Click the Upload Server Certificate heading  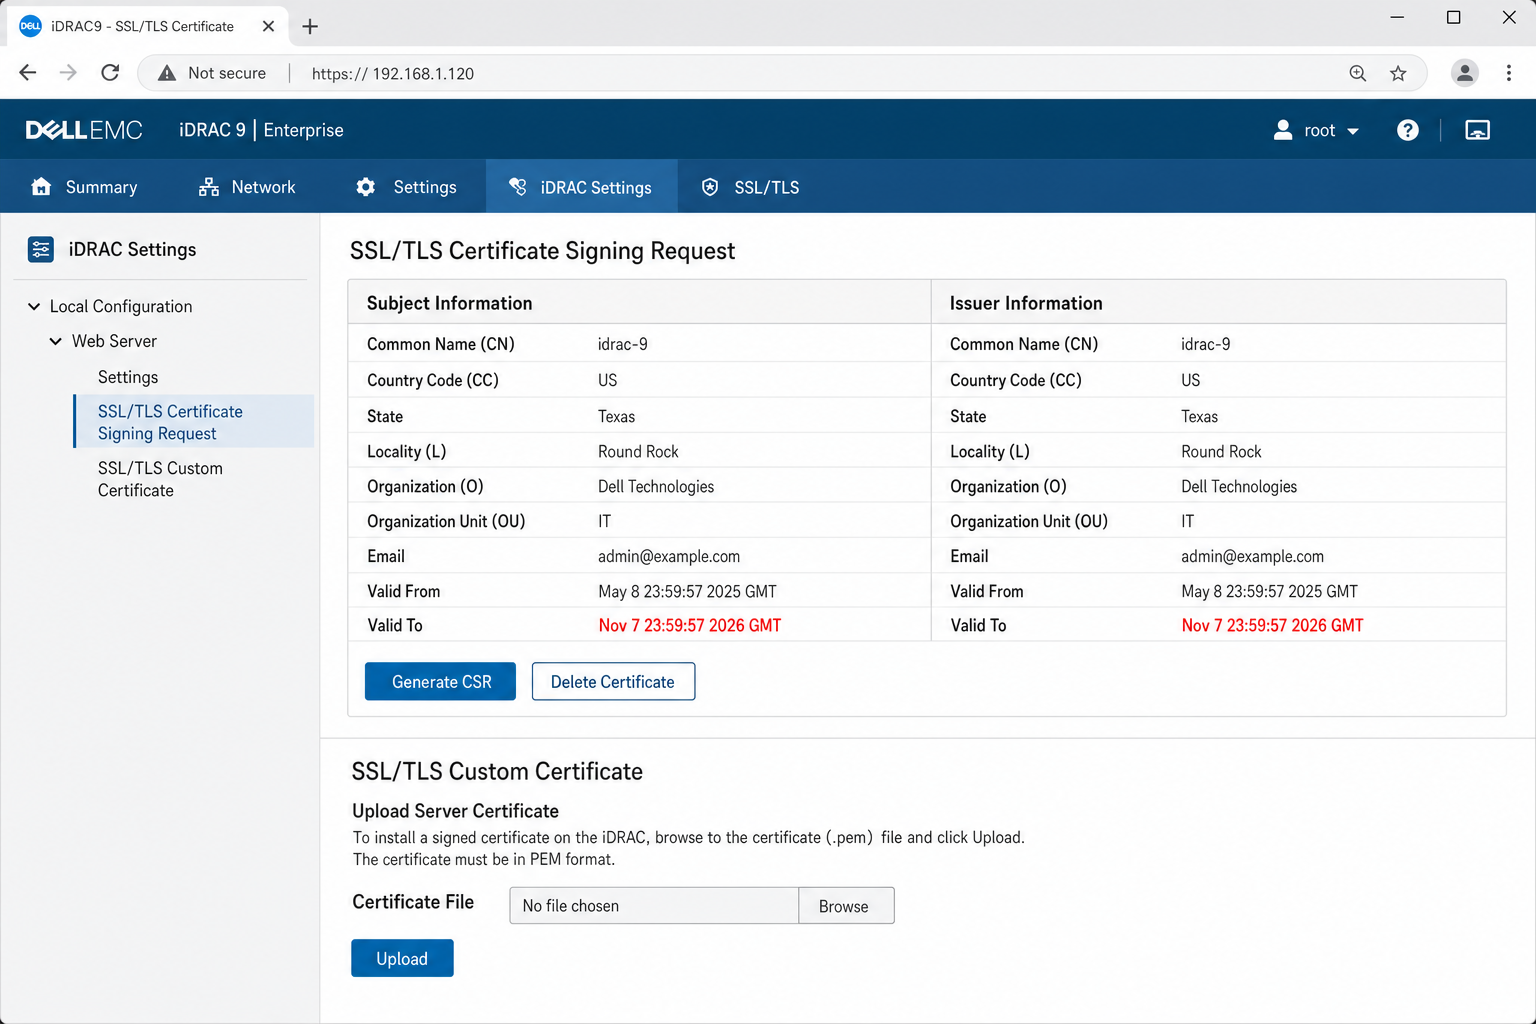[455, 811]
